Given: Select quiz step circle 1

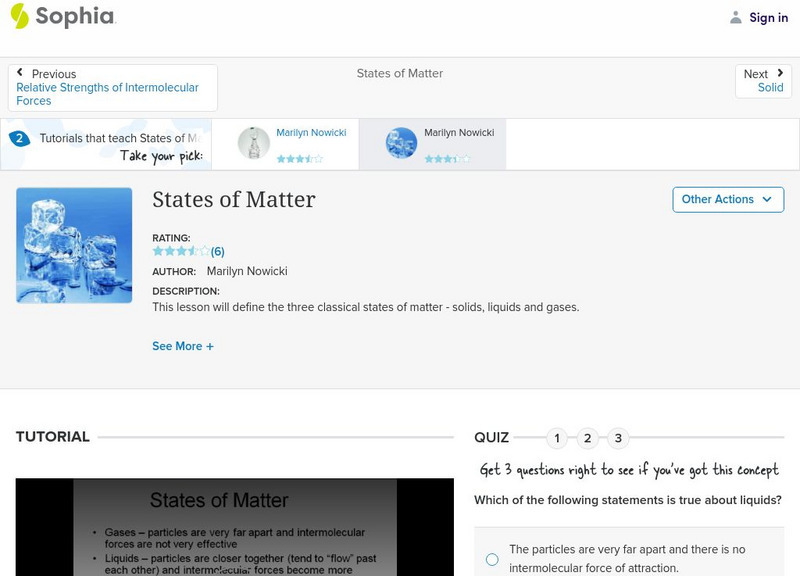Looking at the screenshot, I should [x=556, y=437].
